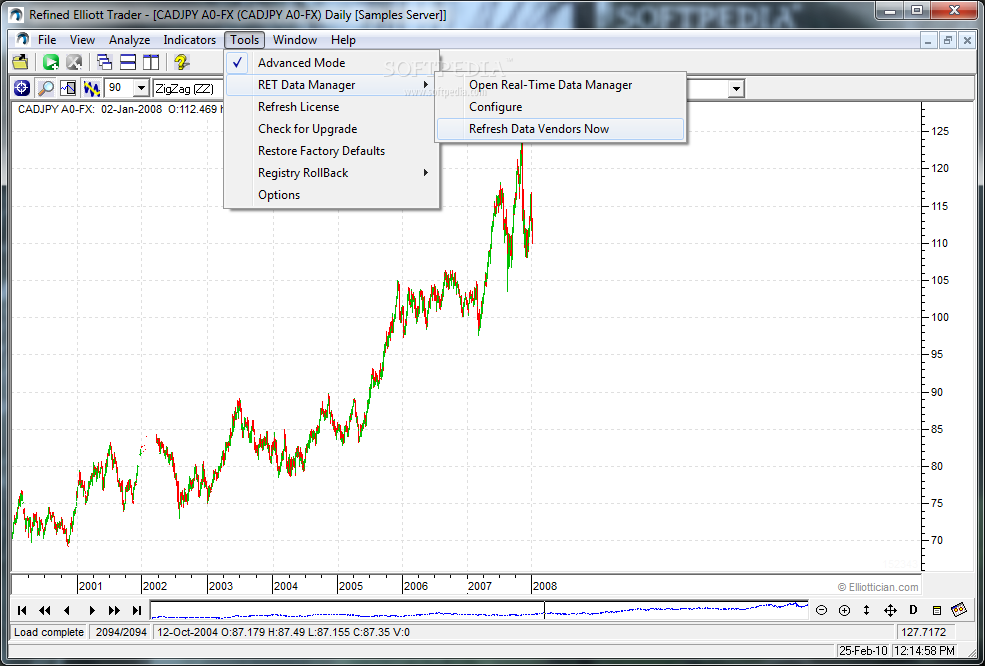Viewport: 985px width, 666px height.
Task: Tile windows vertically using toolbar icon
Action: pyautogui.click(x=150, y=62)
